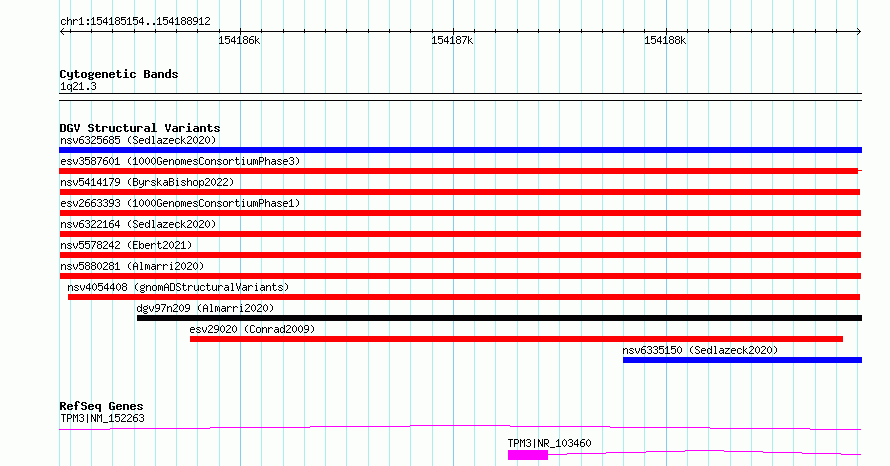Click the nsv6325685 (Sedlazeck2020) variant label
Screen dimensions: 890x466
tap(138, 140)
